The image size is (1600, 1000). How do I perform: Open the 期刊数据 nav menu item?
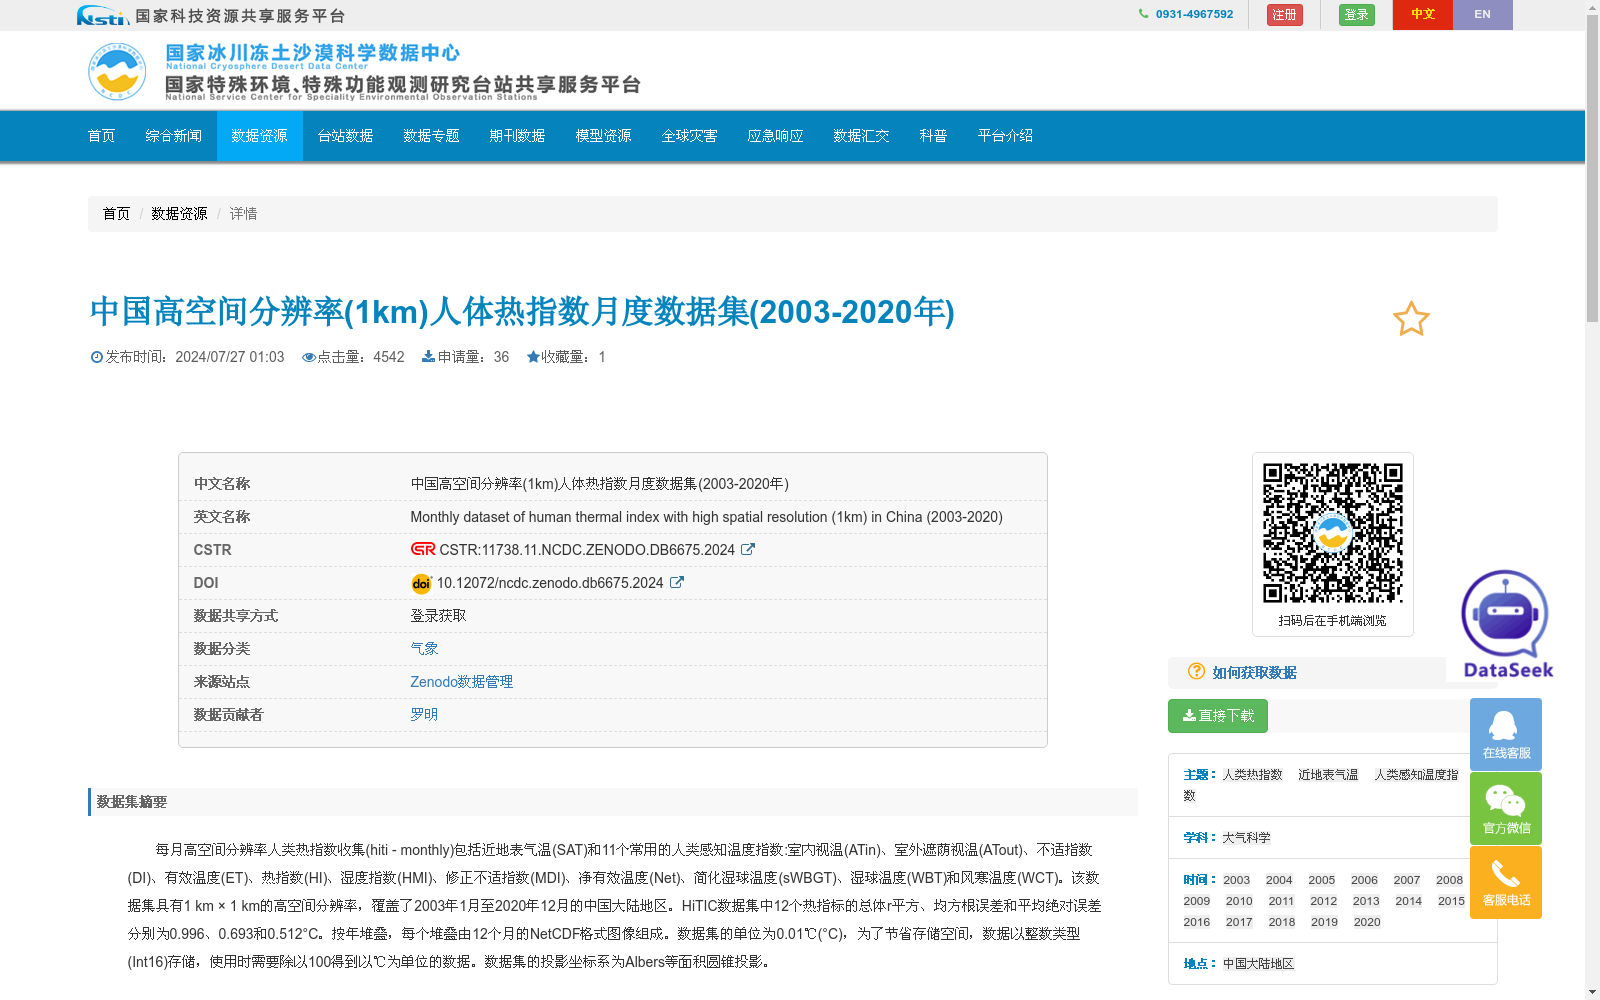517,136
